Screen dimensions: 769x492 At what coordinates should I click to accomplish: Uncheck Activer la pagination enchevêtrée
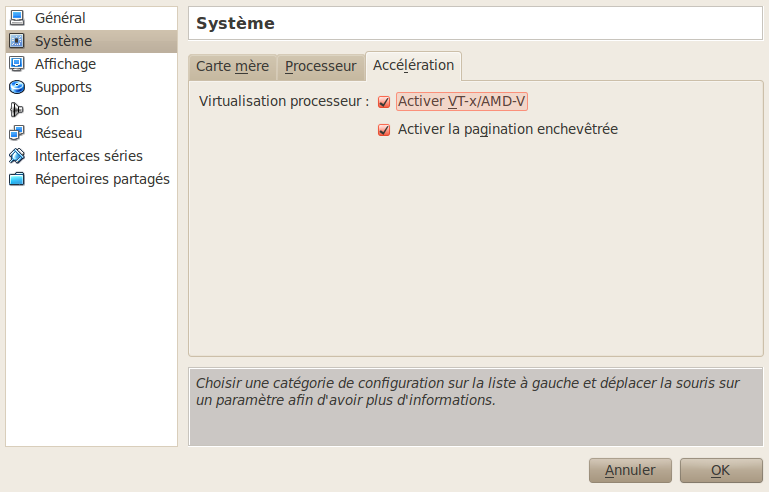click(x=384, y=130)
